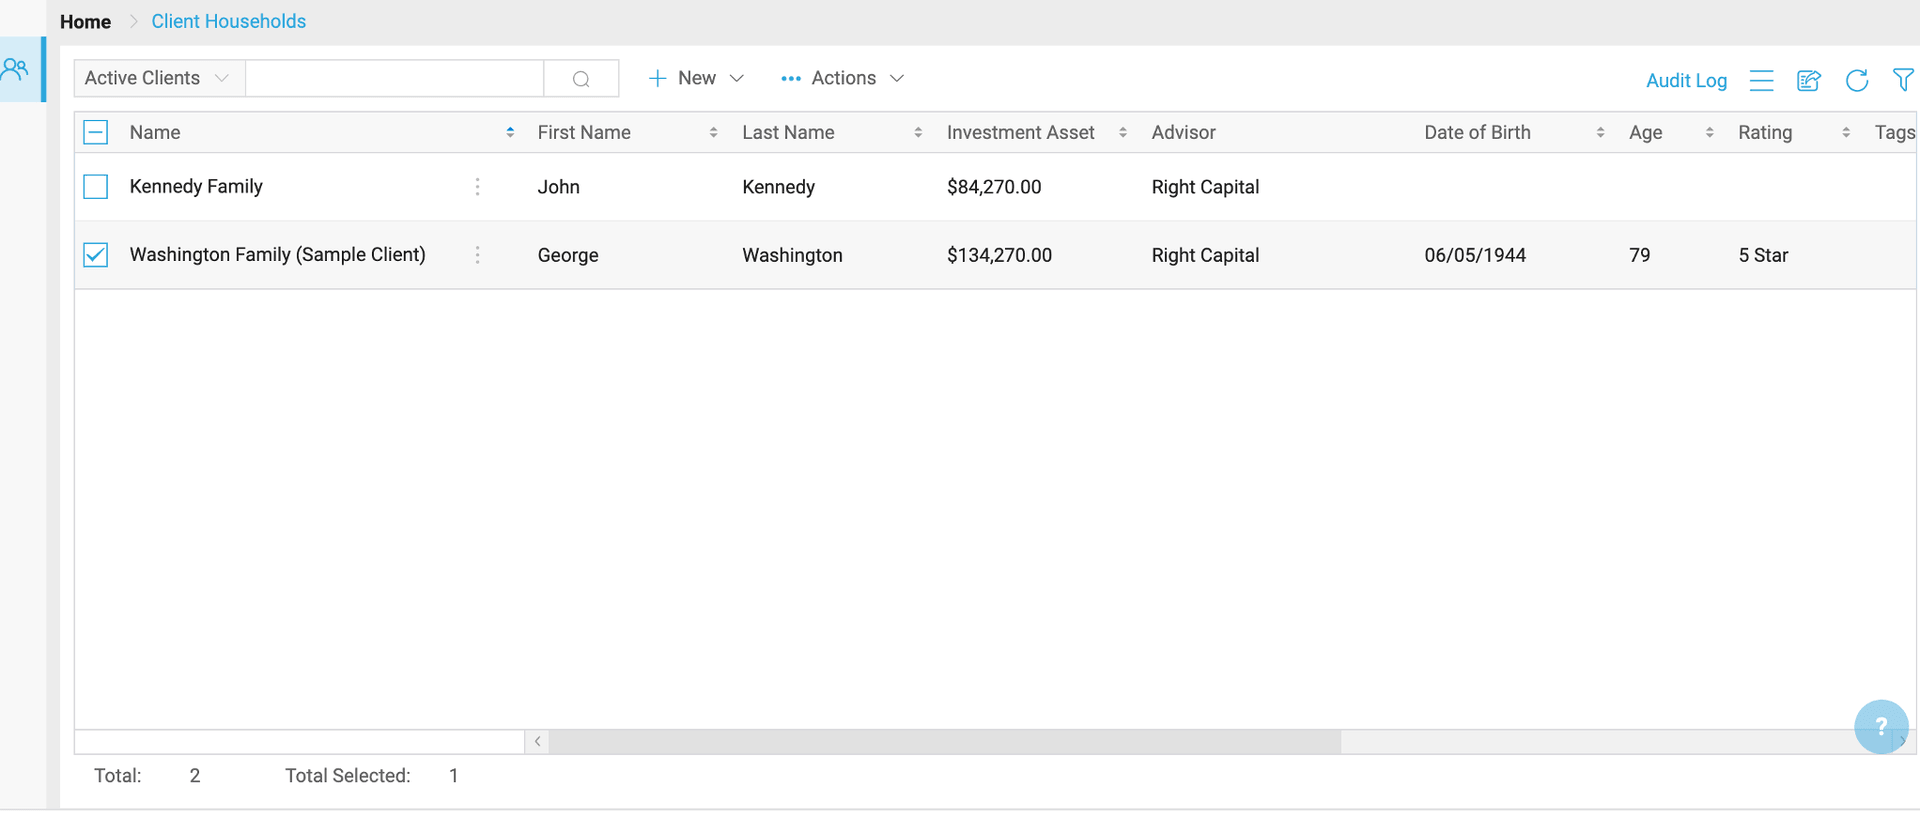Expand the Actions dropdown menu
The image size is (1920, 815).
[x=842, y=78]
